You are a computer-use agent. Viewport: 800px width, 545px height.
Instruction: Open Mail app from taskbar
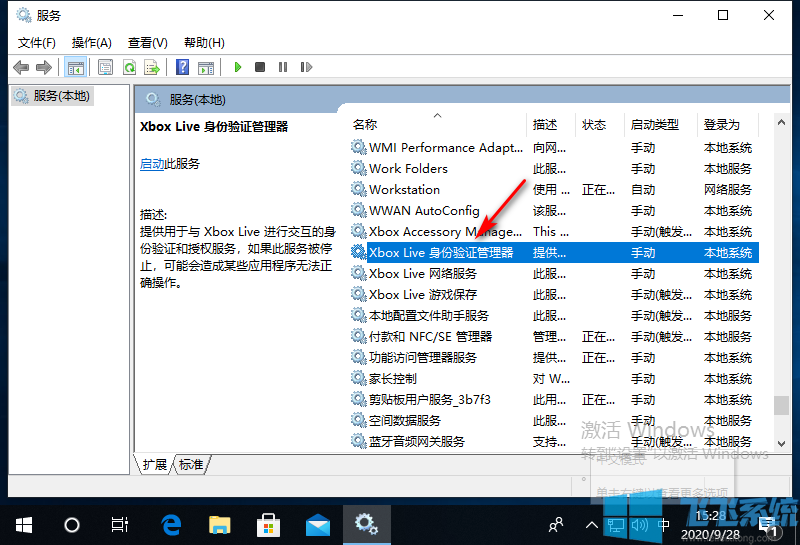tap(317, 525)
